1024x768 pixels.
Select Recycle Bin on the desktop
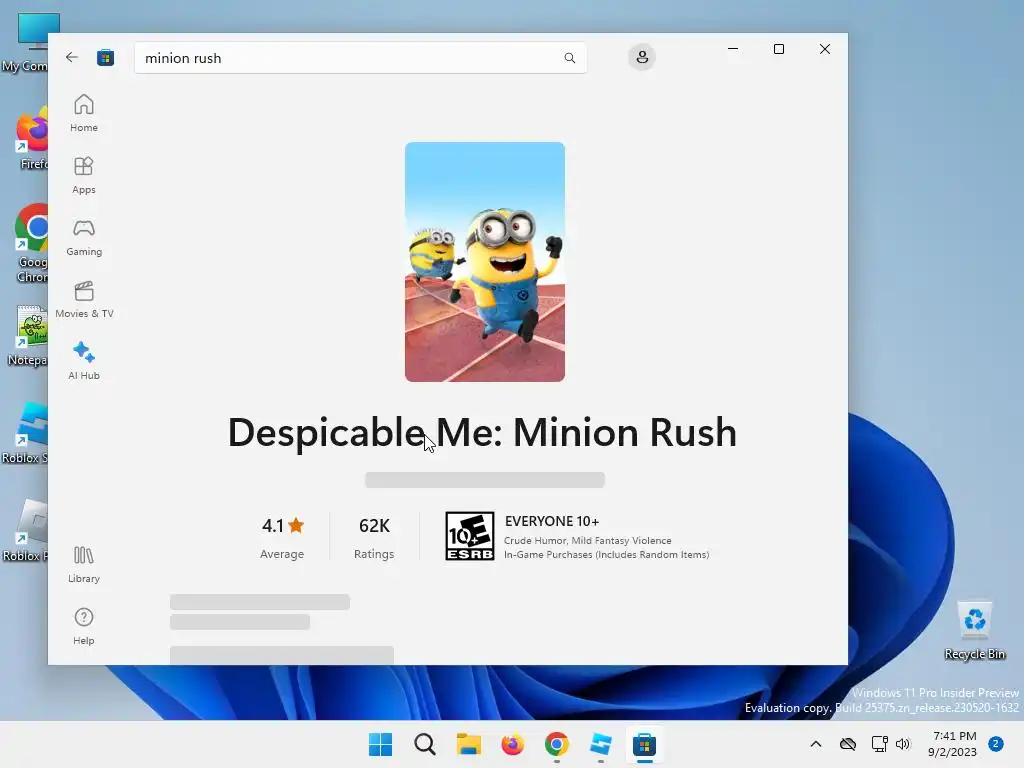click(x=974, y=630)
